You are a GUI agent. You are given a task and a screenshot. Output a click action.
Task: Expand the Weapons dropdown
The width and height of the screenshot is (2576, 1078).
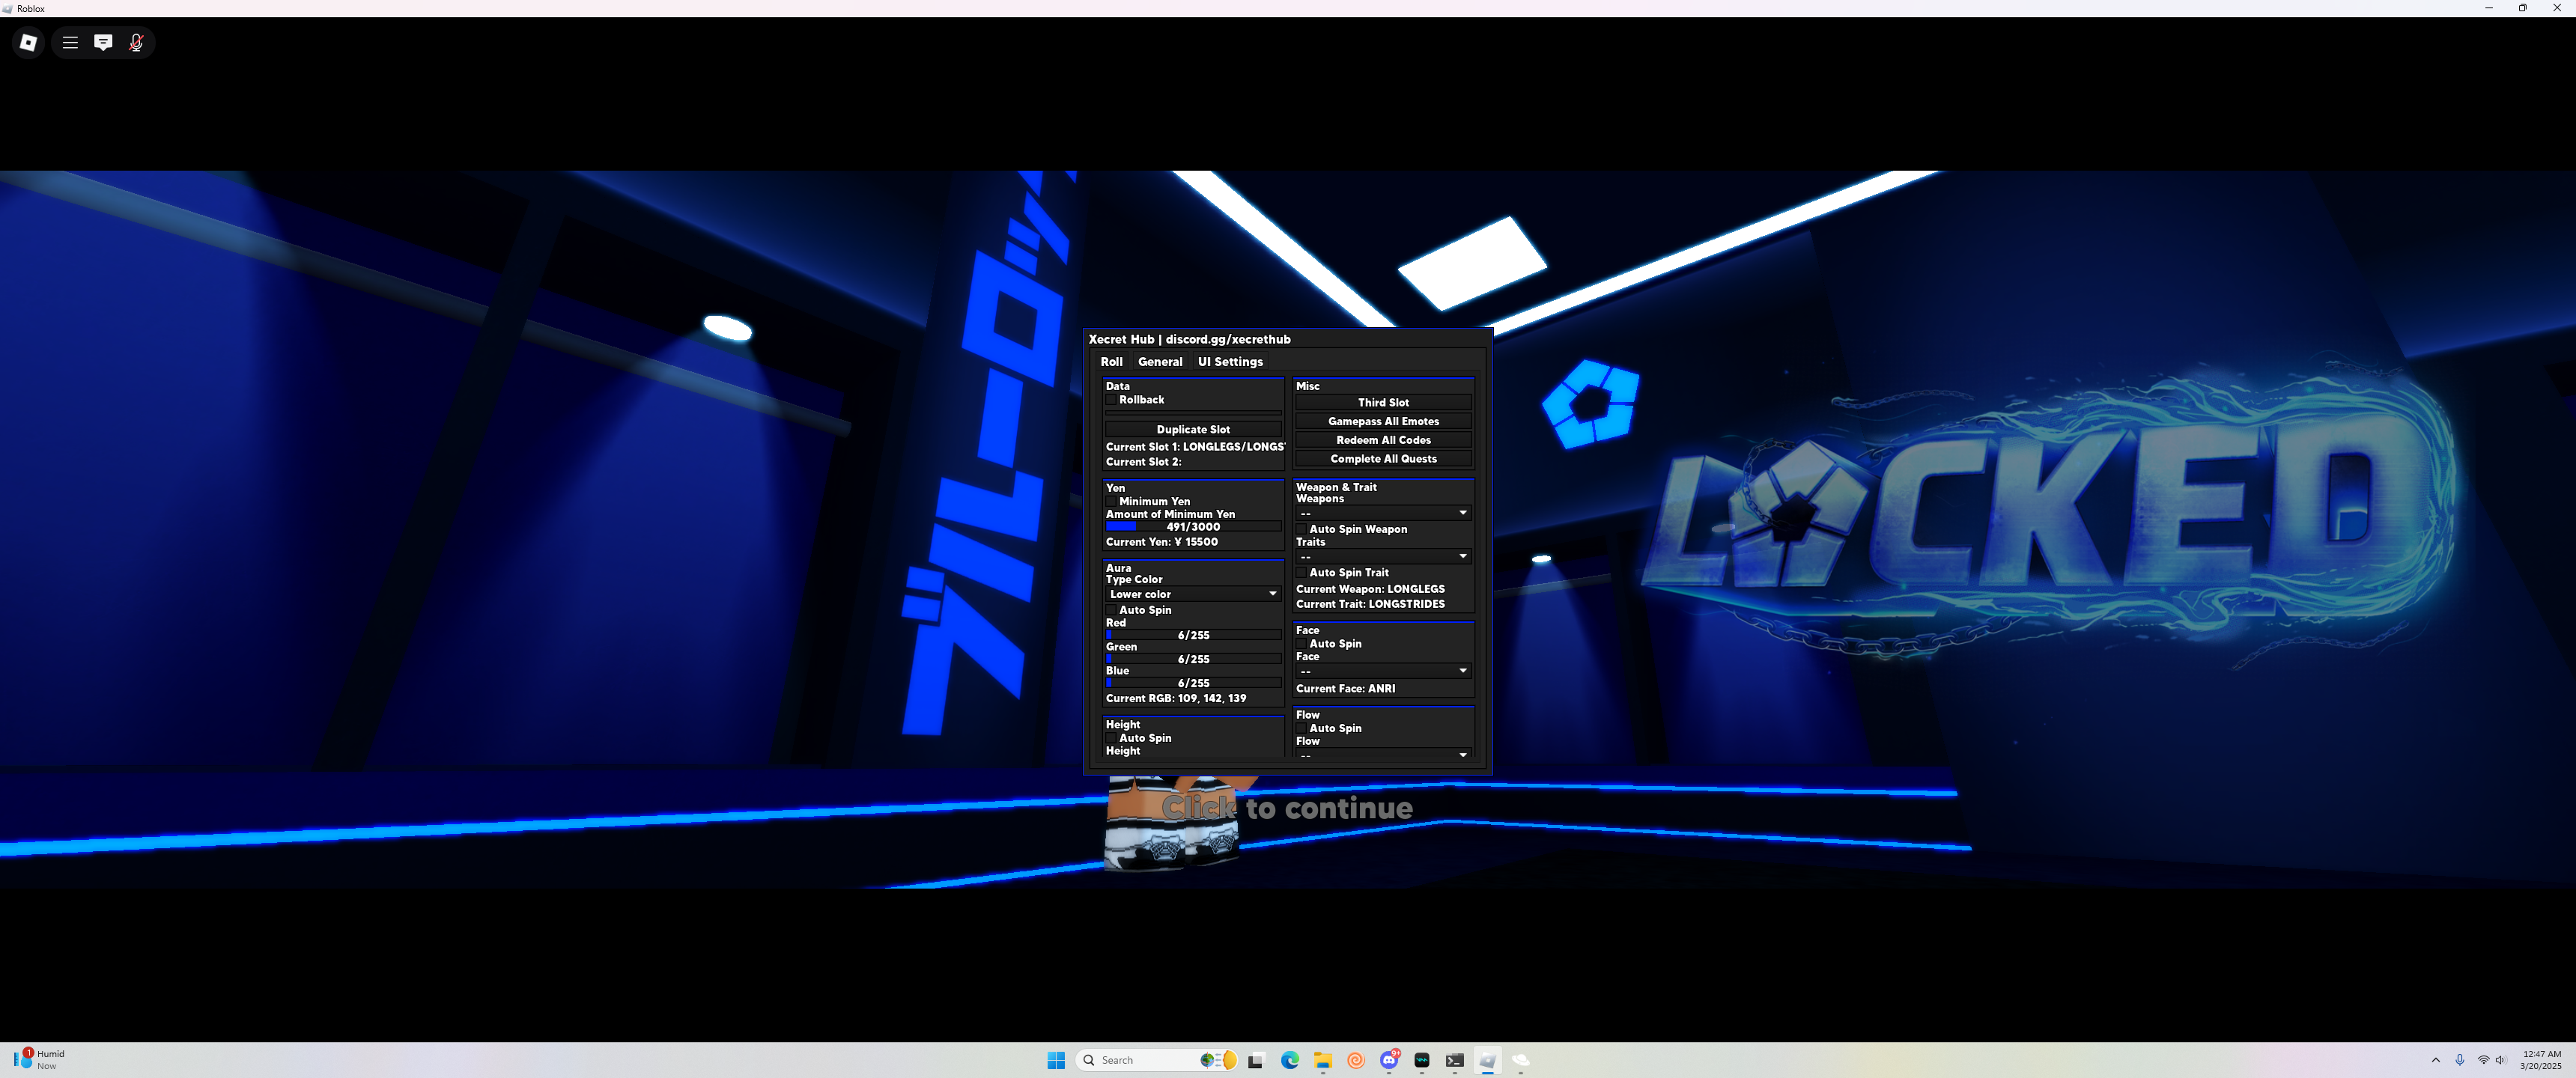[1383, 513]
